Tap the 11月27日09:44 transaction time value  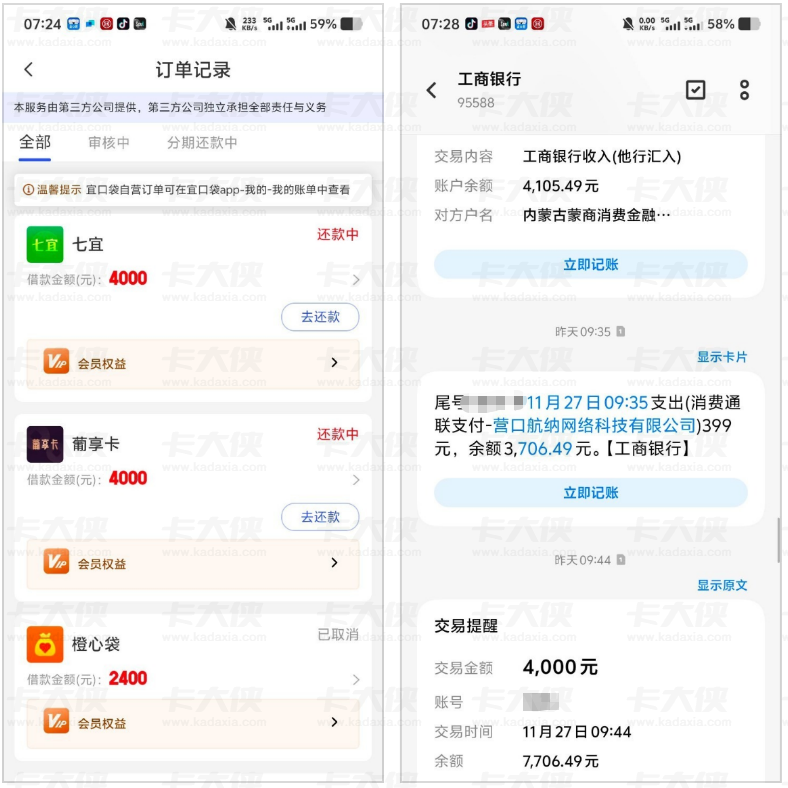(x=576, y=732)
